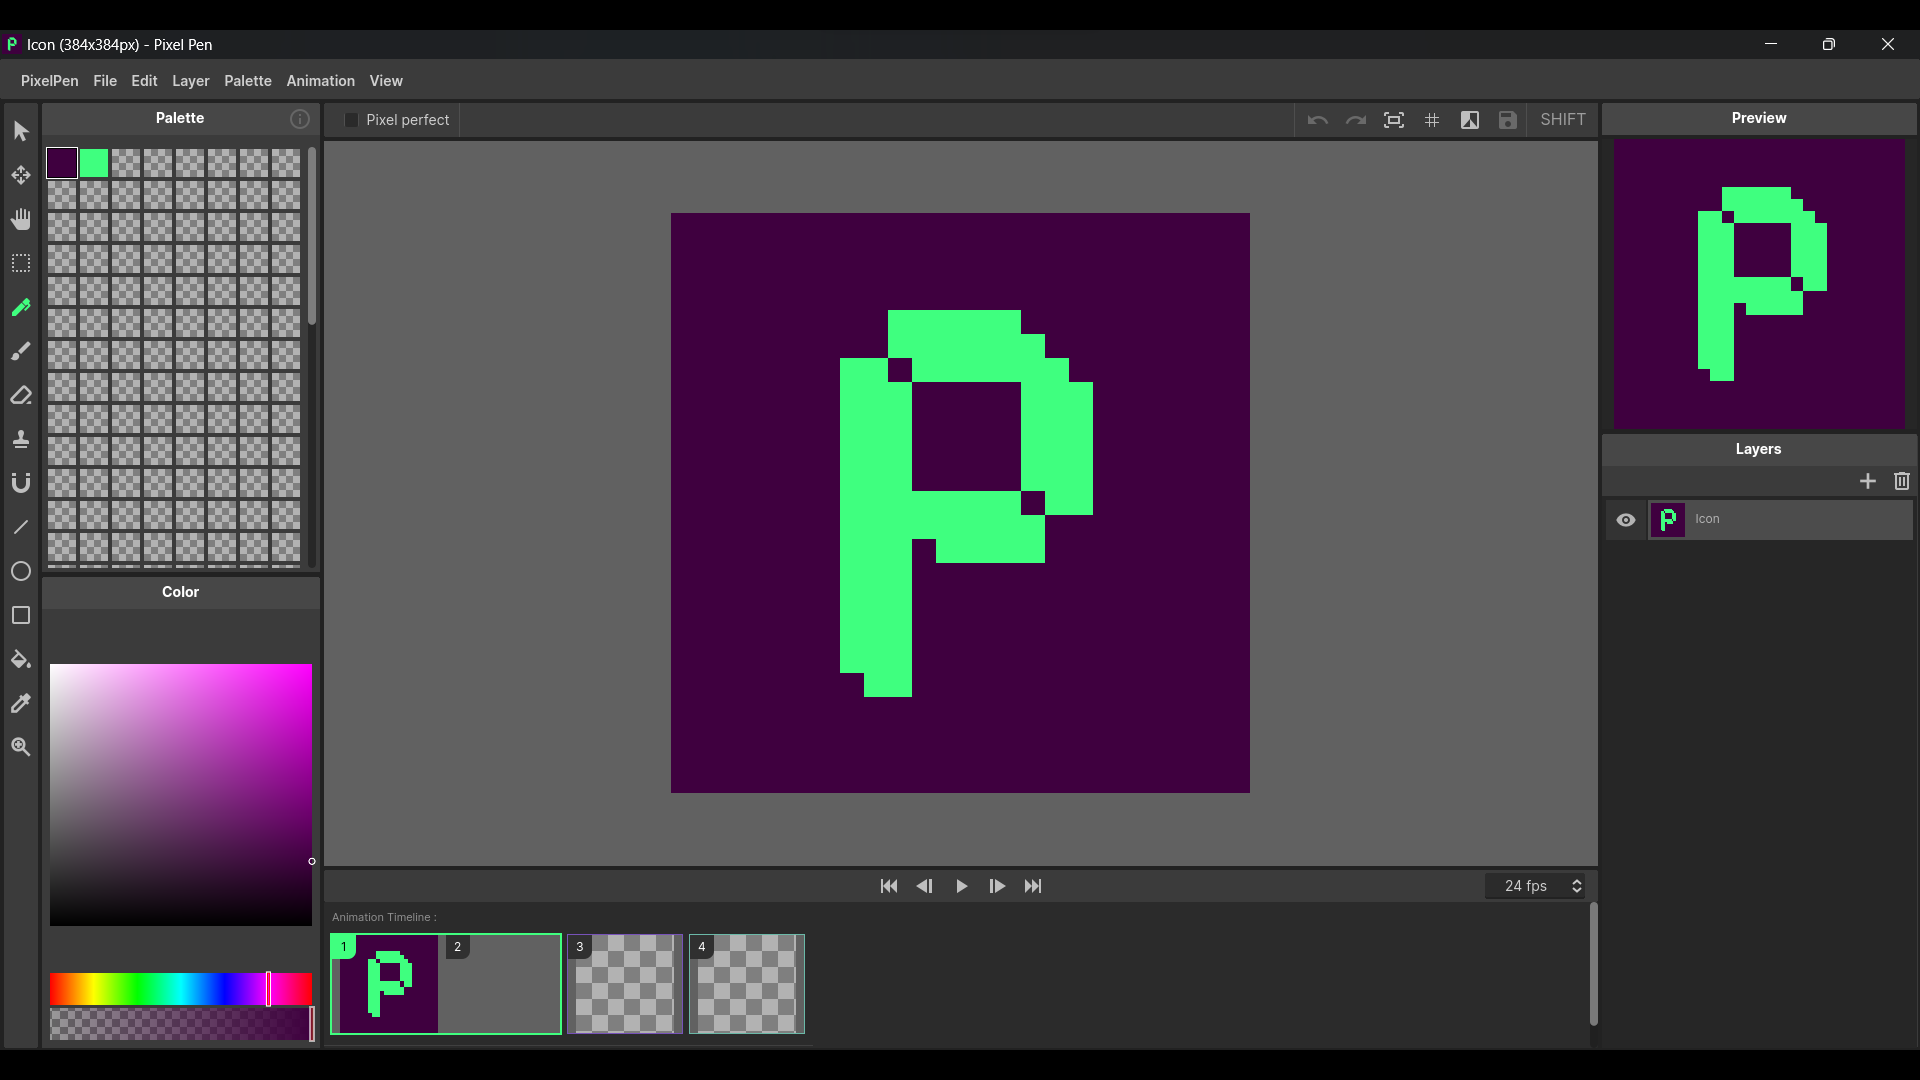Click the Icon layer thumbnail
Screen dimensions: 1920x1080
coord(1667,520)
